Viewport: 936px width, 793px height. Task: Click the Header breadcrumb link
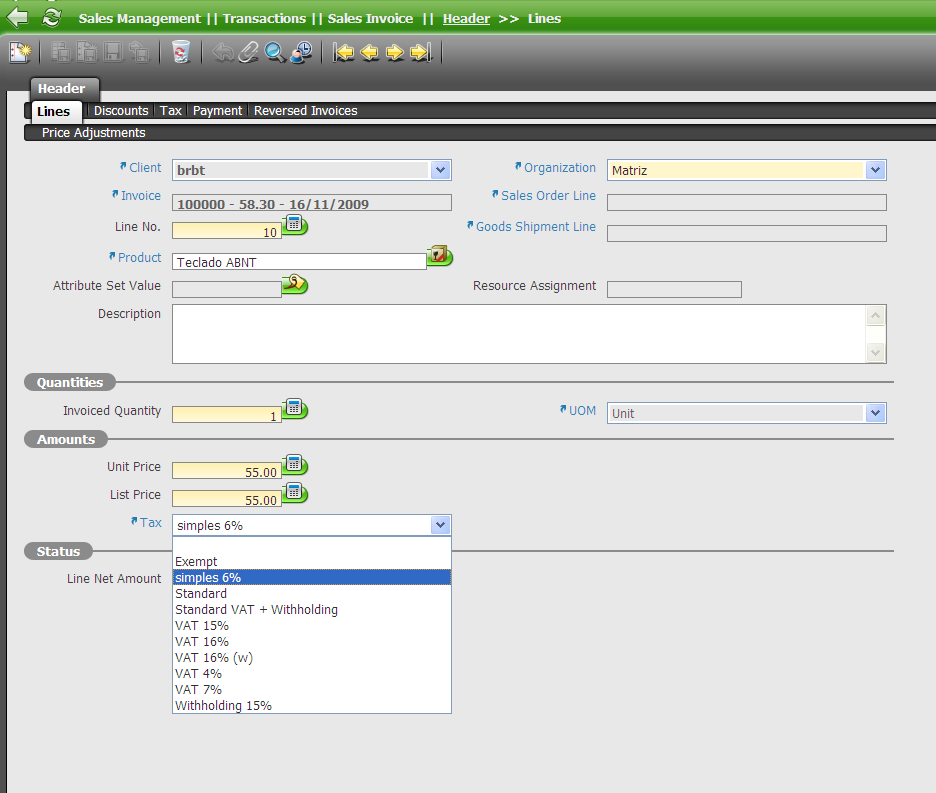coord(466,18)
